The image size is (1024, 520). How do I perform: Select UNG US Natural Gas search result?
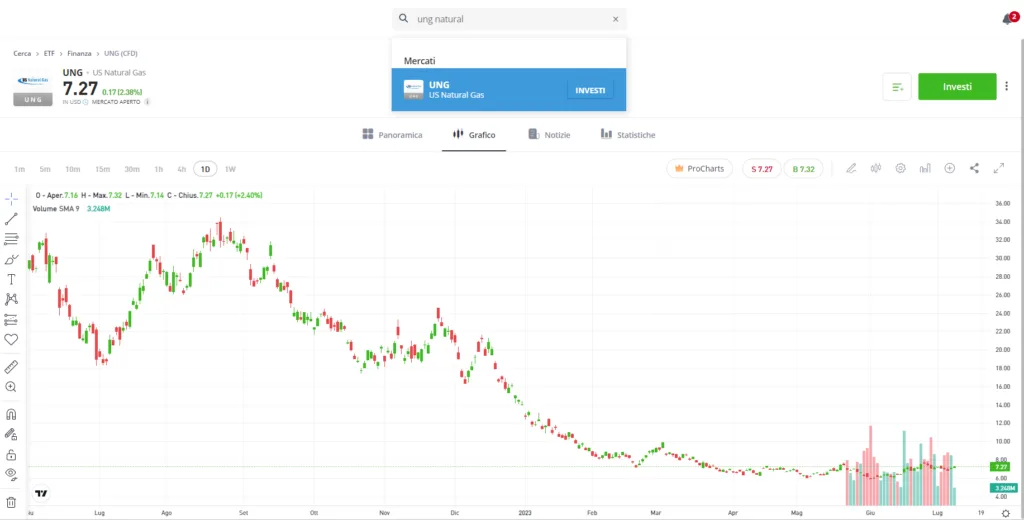[509, 89]
